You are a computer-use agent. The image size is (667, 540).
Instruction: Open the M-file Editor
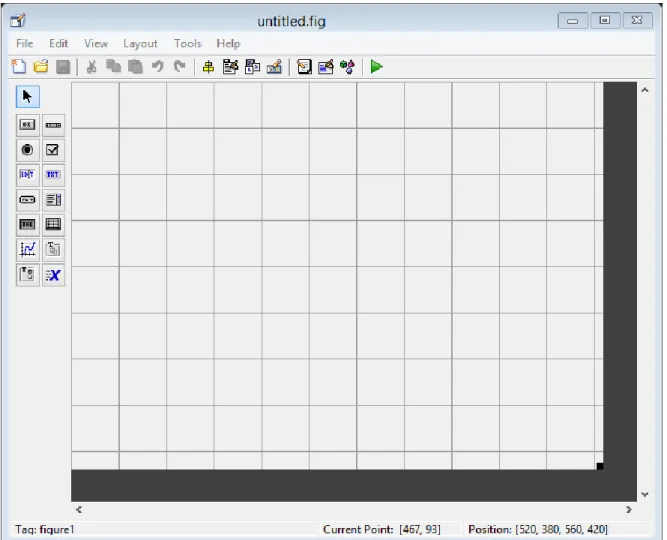pyautogui.click(x=304, y=67)
